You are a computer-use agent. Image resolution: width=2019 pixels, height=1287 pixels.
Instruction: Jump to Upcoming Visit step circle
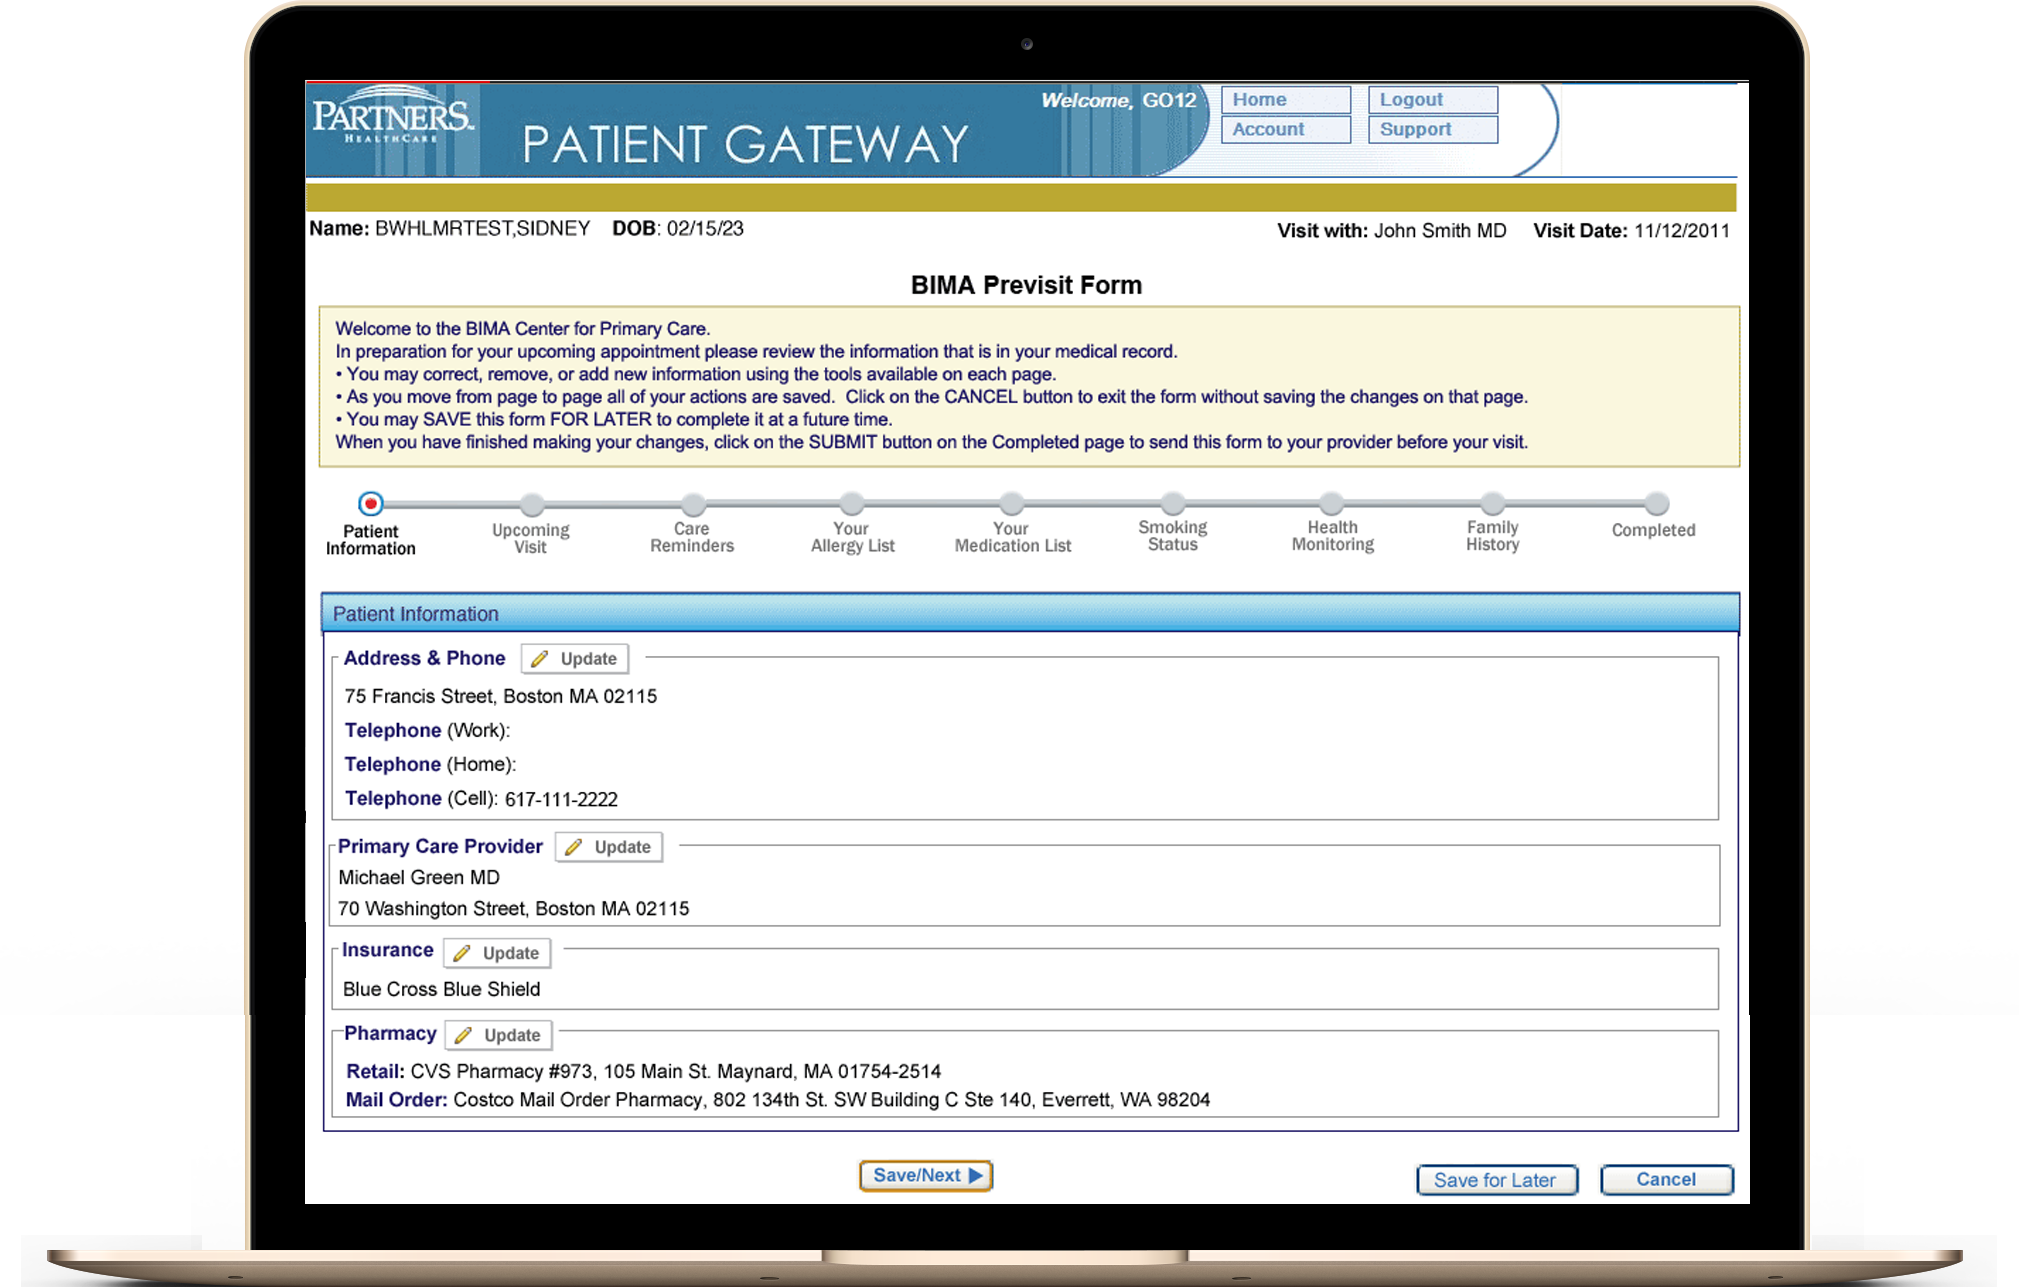[x=532, y=503]
